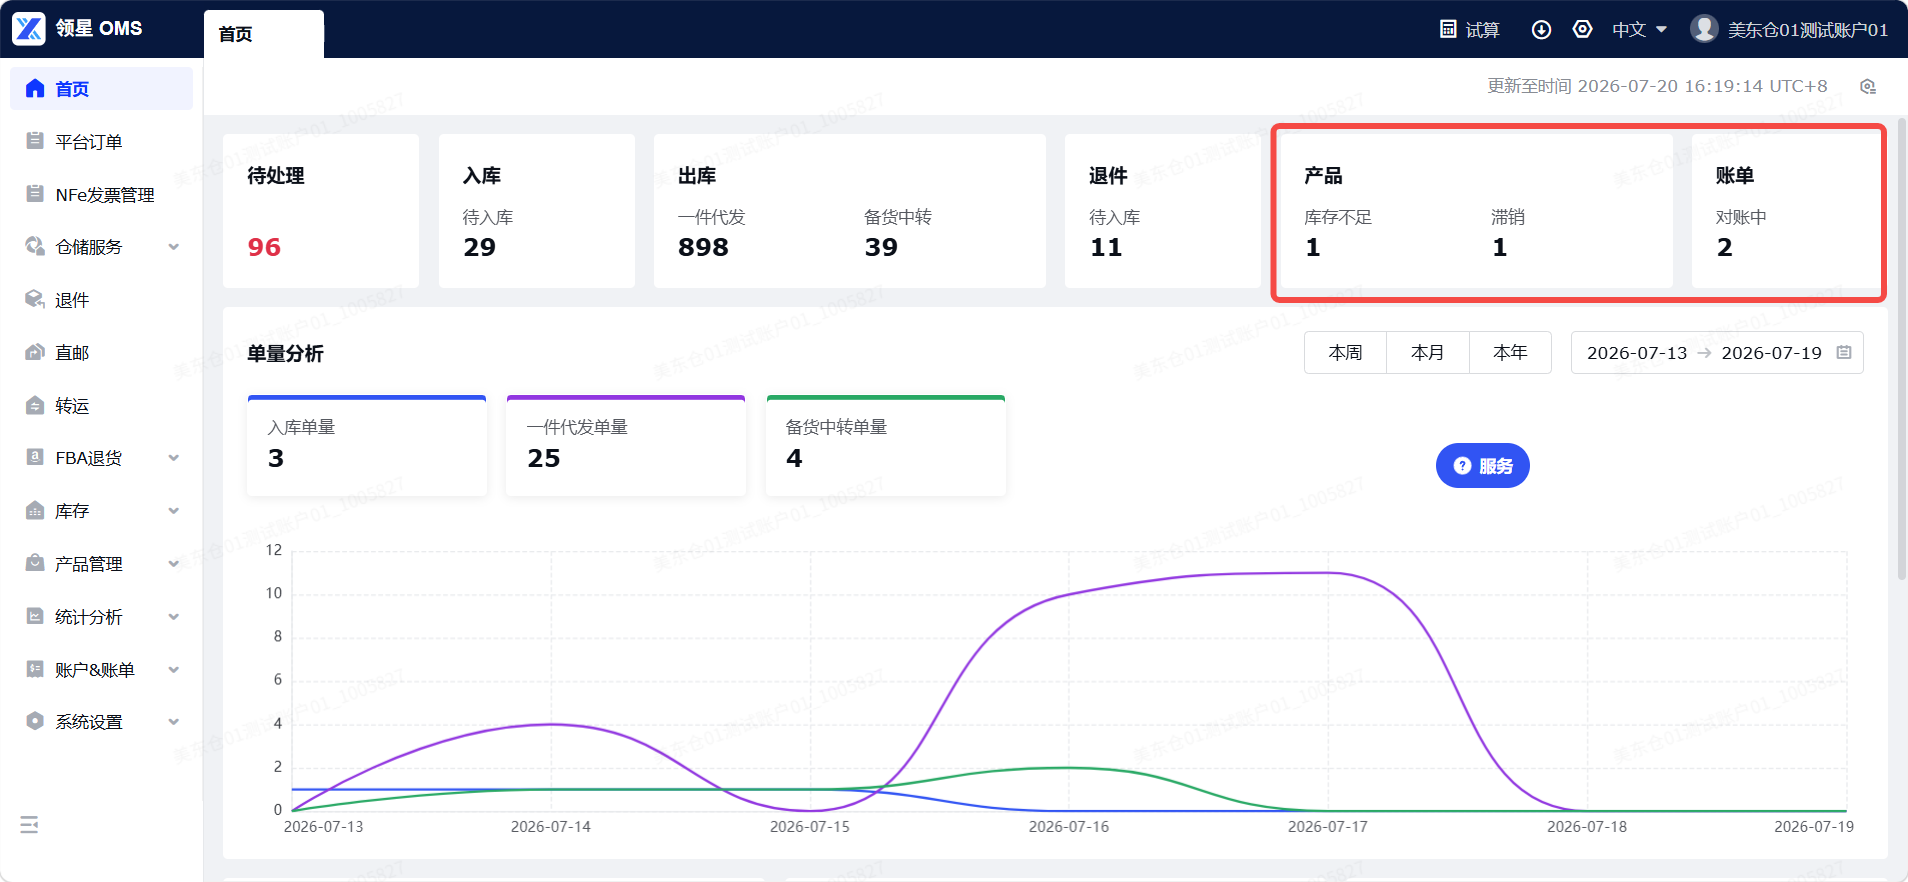Screen dimensions: 1908x882
Task: Select the 备货中转单量 chart card
Action: click(x=886, y=445)
